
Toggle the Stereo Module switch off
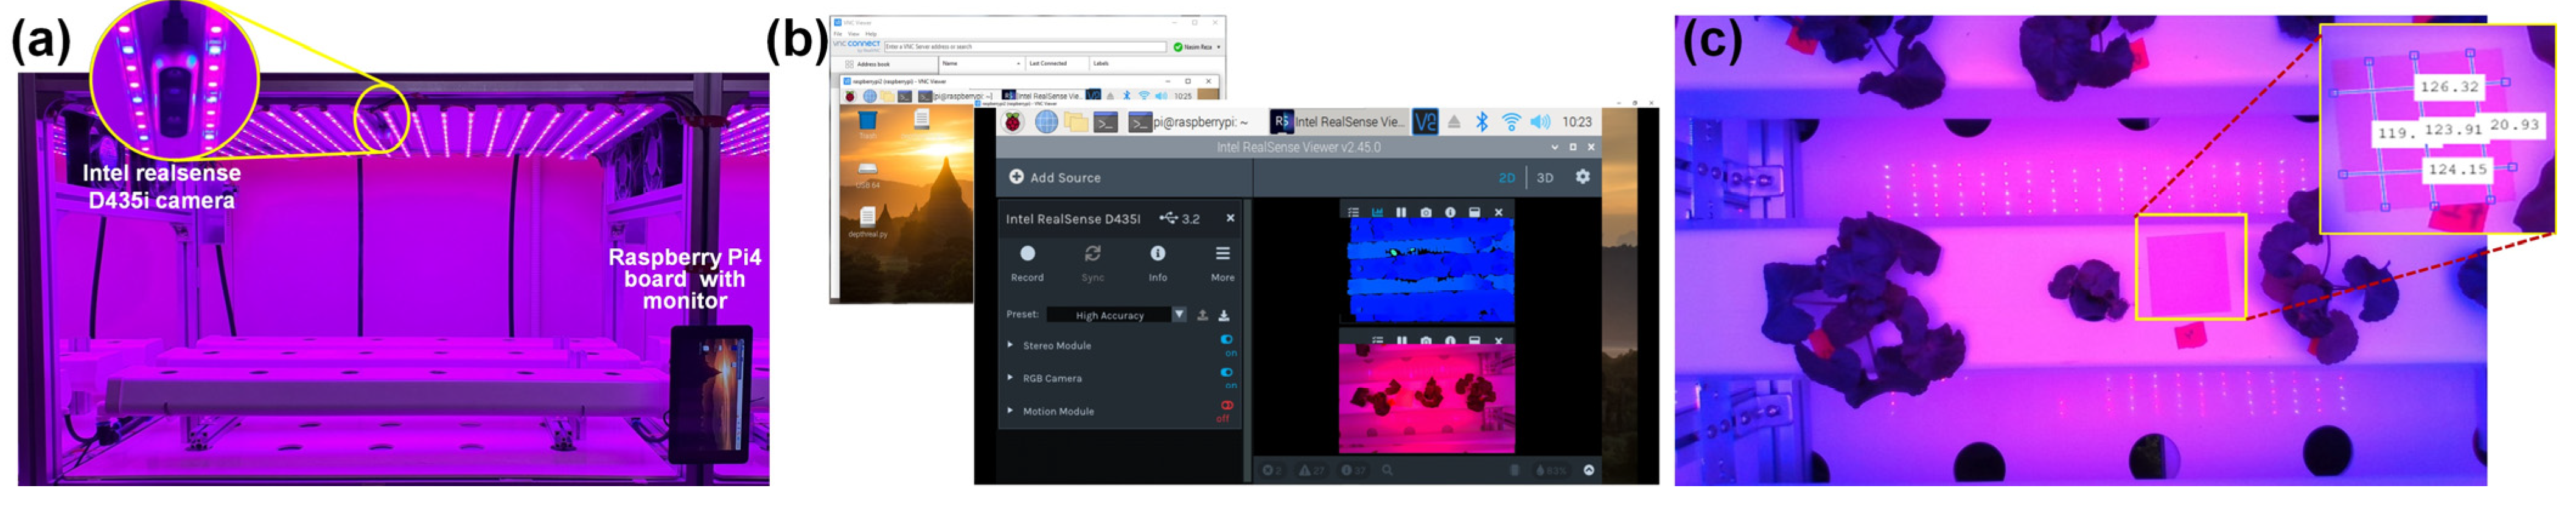click(x=1227, y=340)
